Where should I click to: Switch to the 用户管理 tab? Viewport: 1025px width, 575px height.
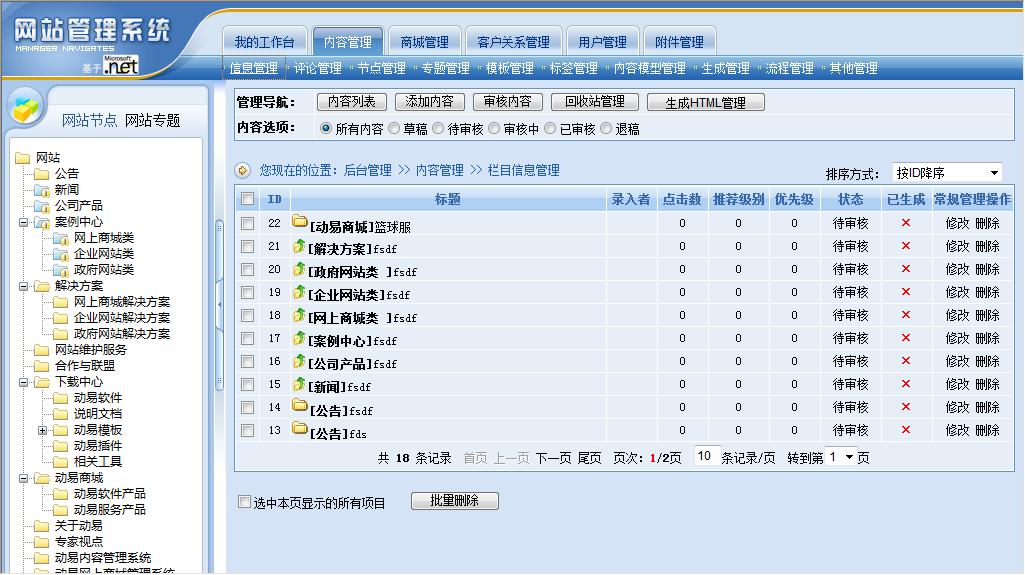[x=602, y=42]
